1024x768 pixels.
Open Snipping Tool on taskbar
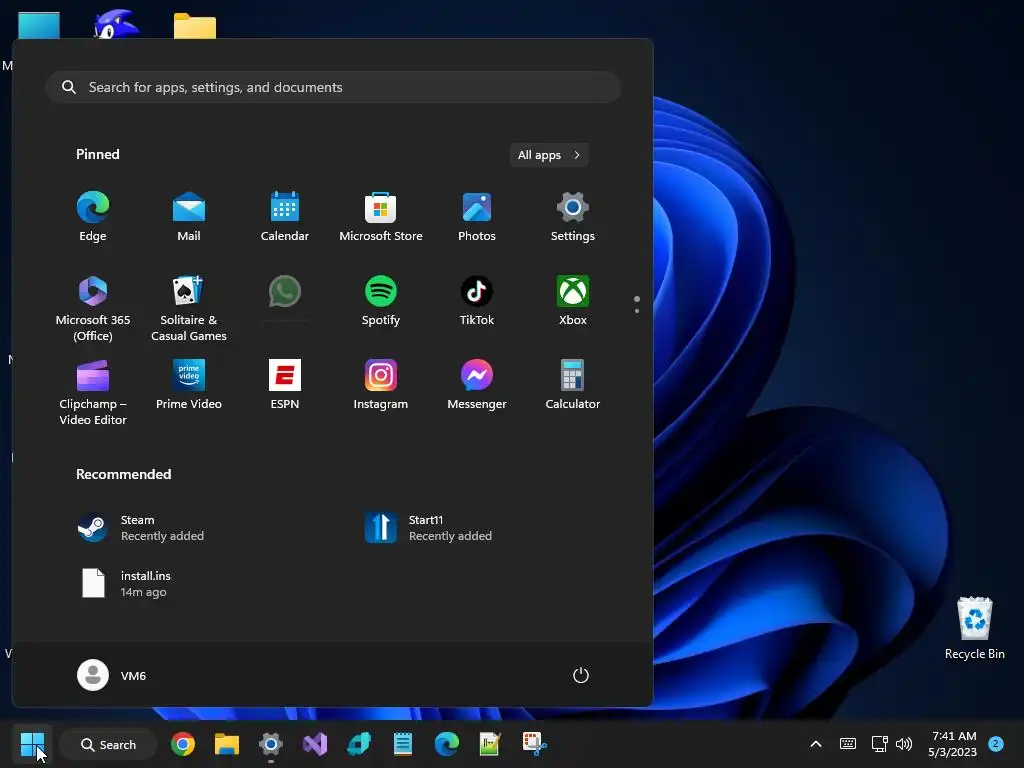tap(534, 744)
